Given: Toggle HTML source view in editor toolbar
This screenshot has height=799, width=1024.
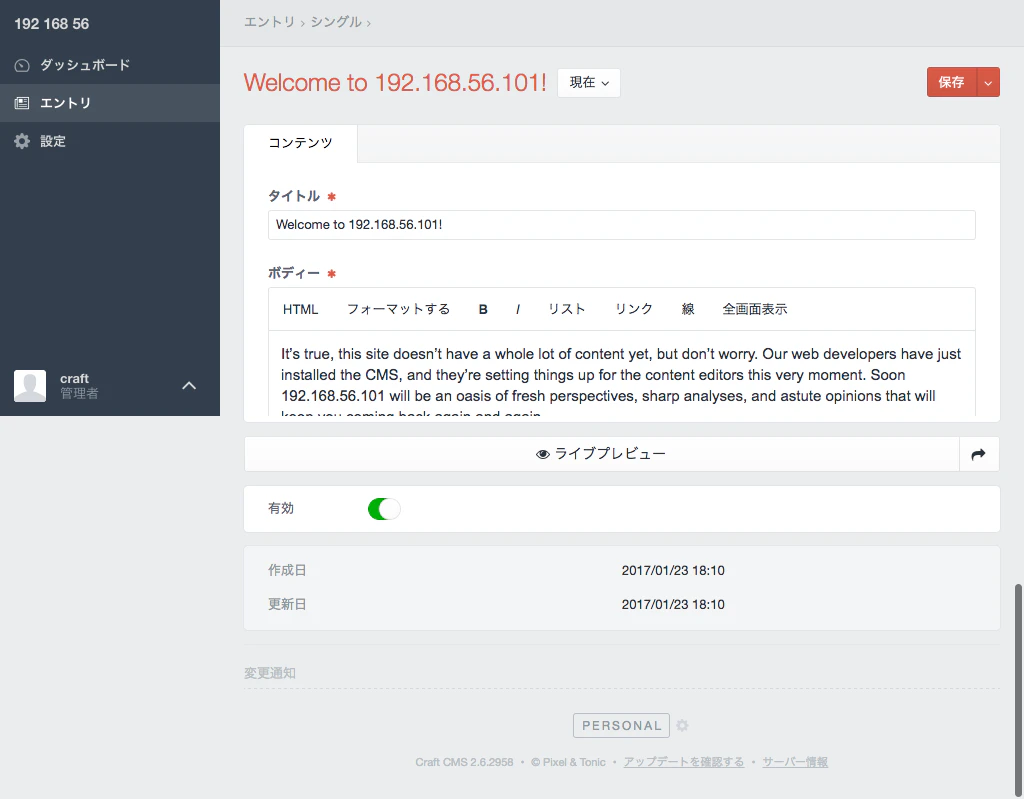Looking at the screenshot, I should pos(300,309).
